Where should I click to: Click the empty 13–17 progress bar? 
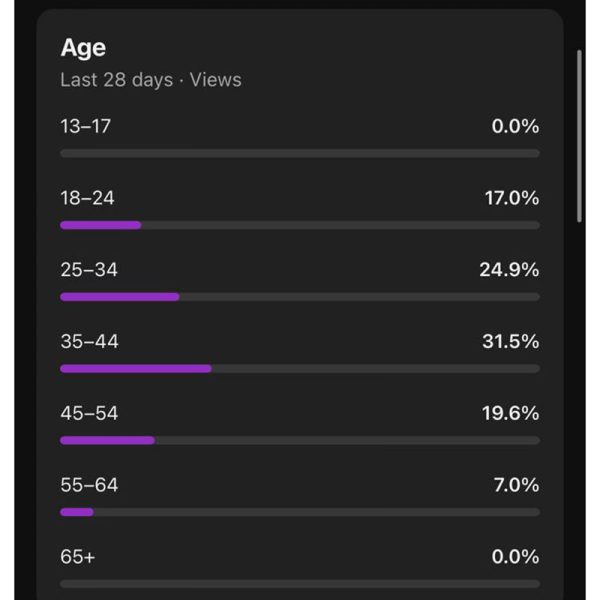tap(300, 153)
